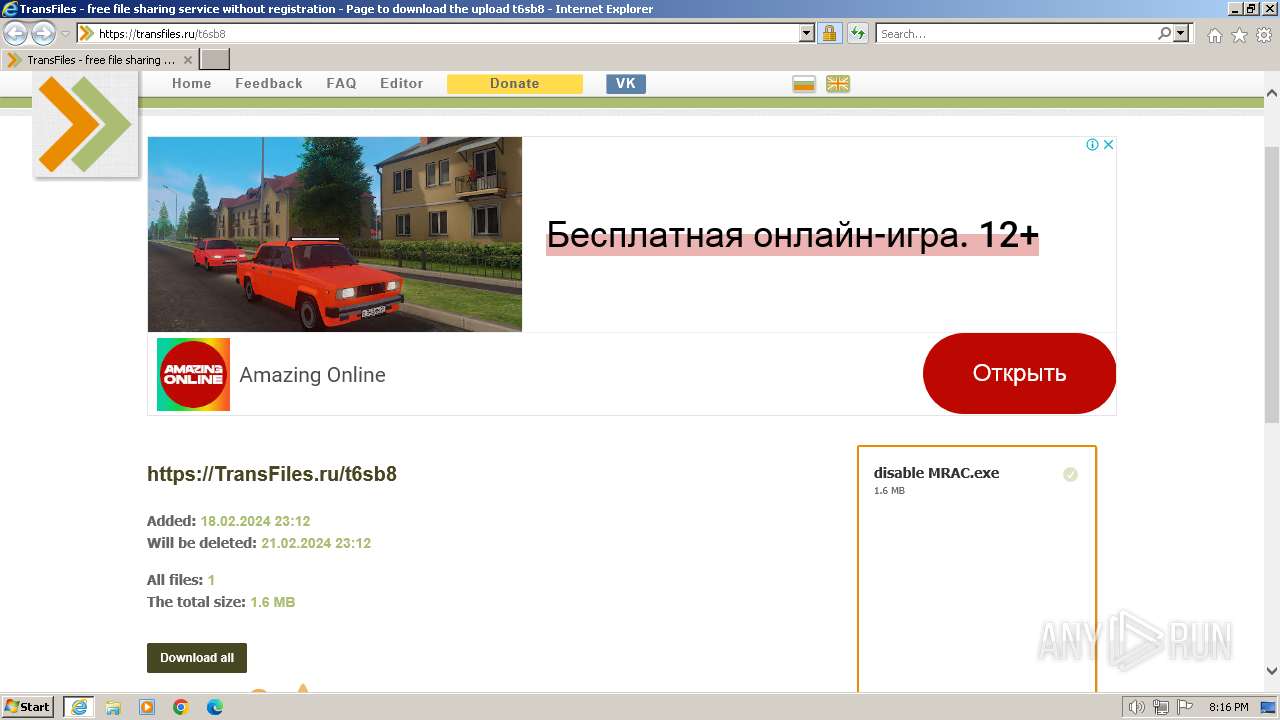Screen dimensions: 1280x720
Task: Open the Editor menu item
Action: point(402,84)
